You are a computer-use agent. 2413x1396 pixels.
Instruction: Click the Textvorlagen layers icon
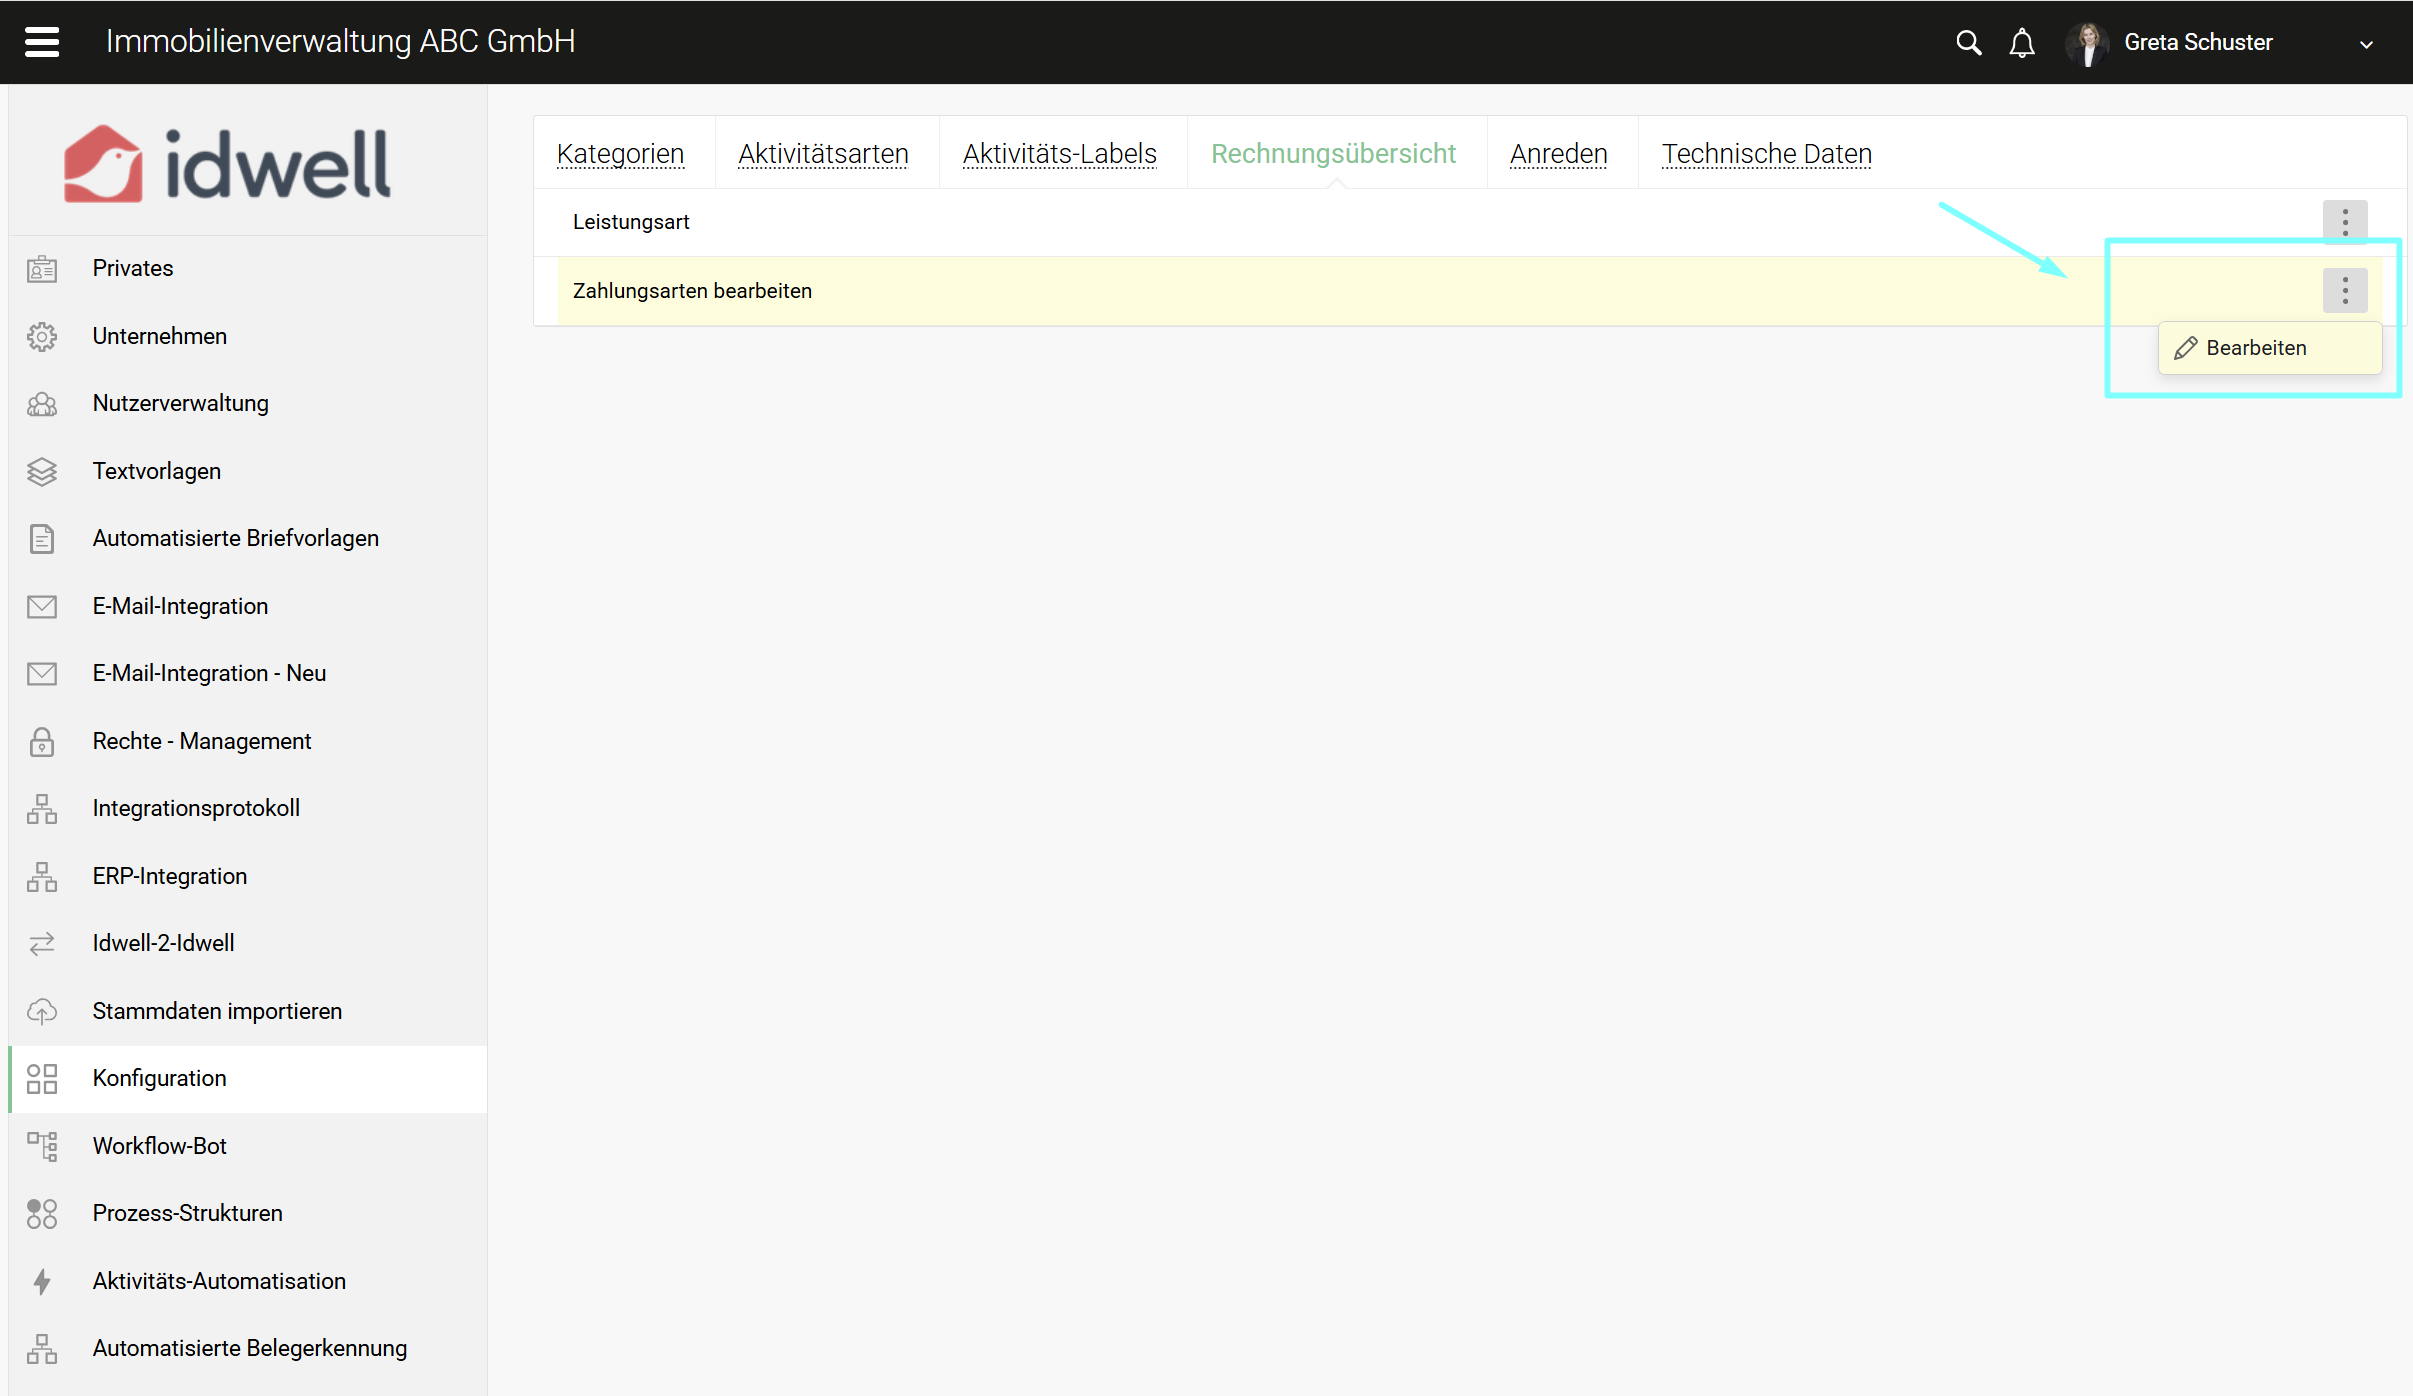[42, 471]
